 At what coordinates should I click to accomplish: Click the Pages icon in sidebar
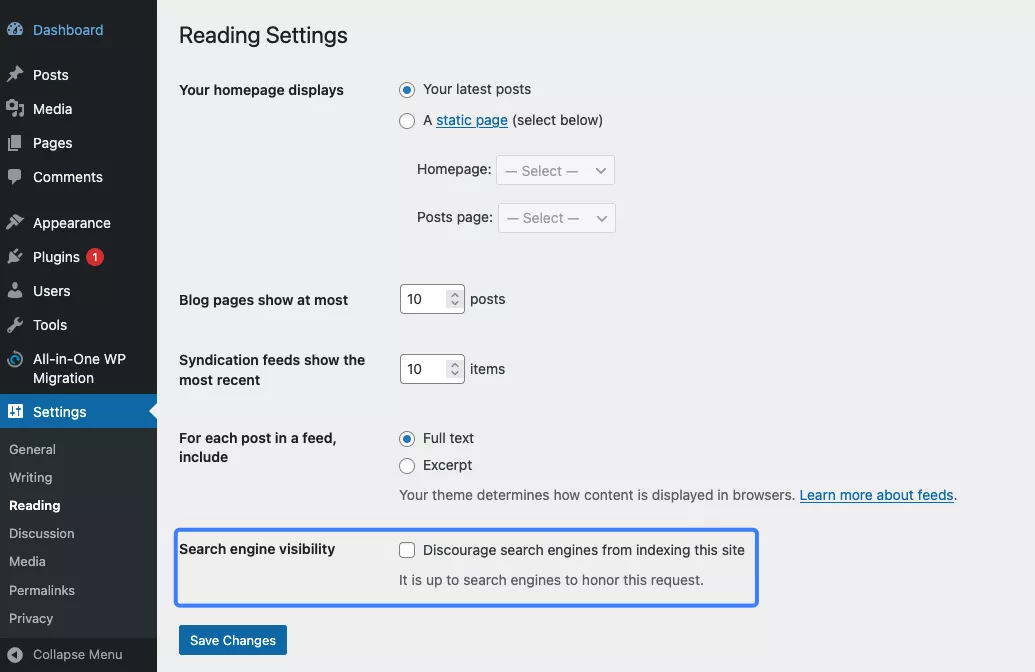point(15,143)
